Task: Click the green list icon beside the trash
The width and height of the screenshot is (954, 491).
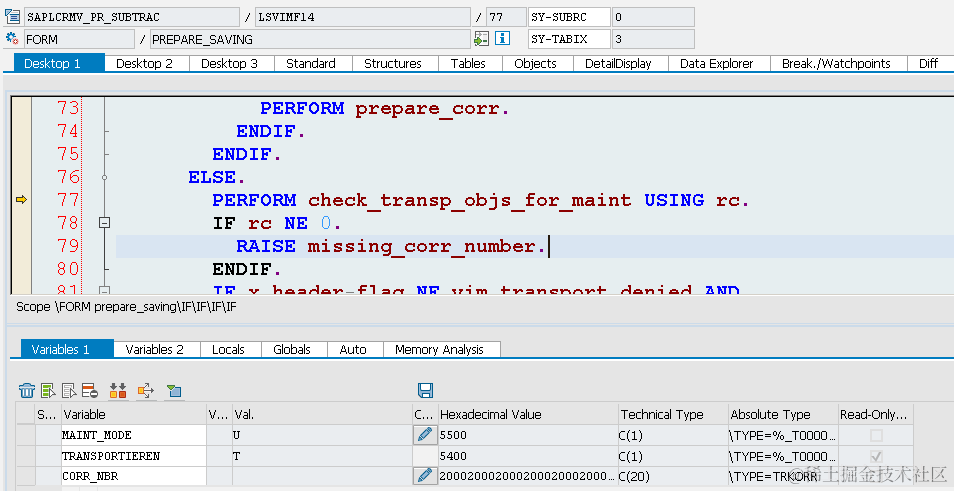Action: [x=48, y=391]
